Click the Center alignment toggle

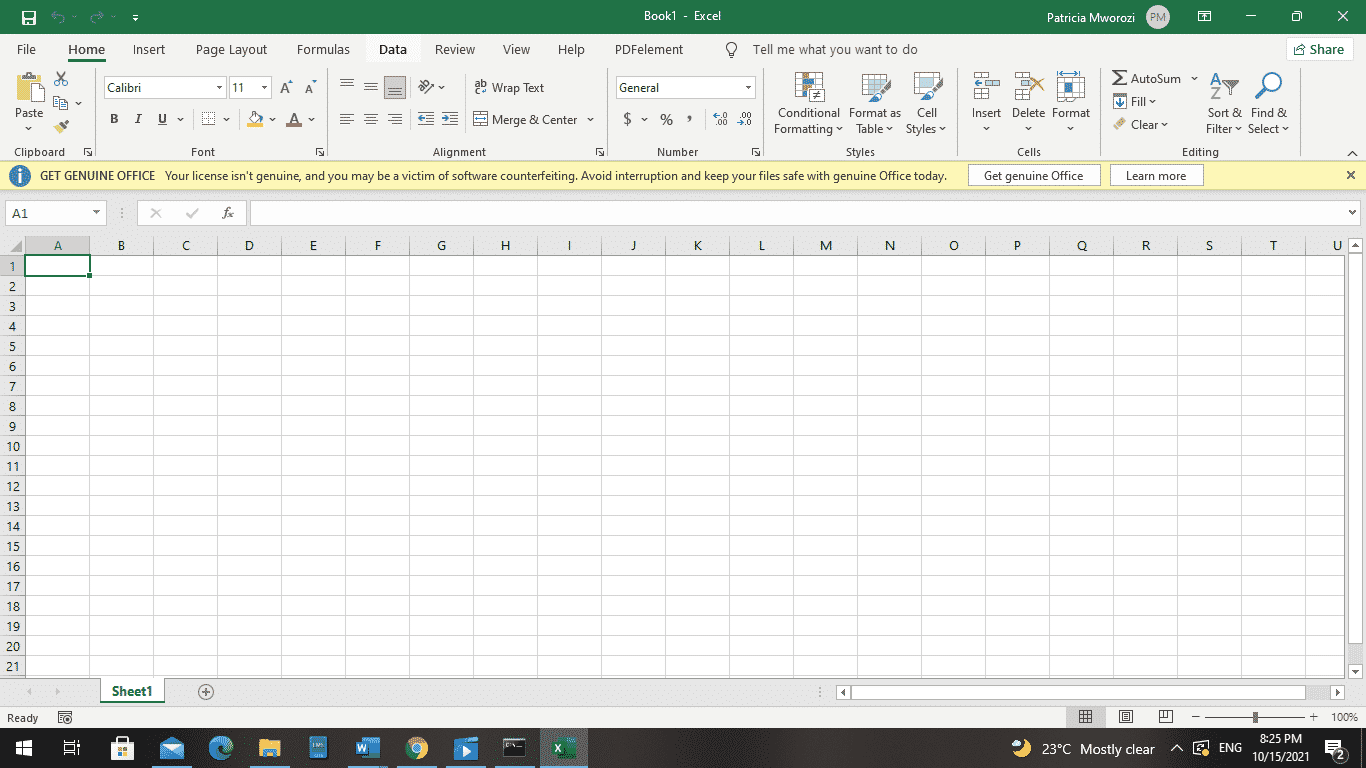point(370,119)
